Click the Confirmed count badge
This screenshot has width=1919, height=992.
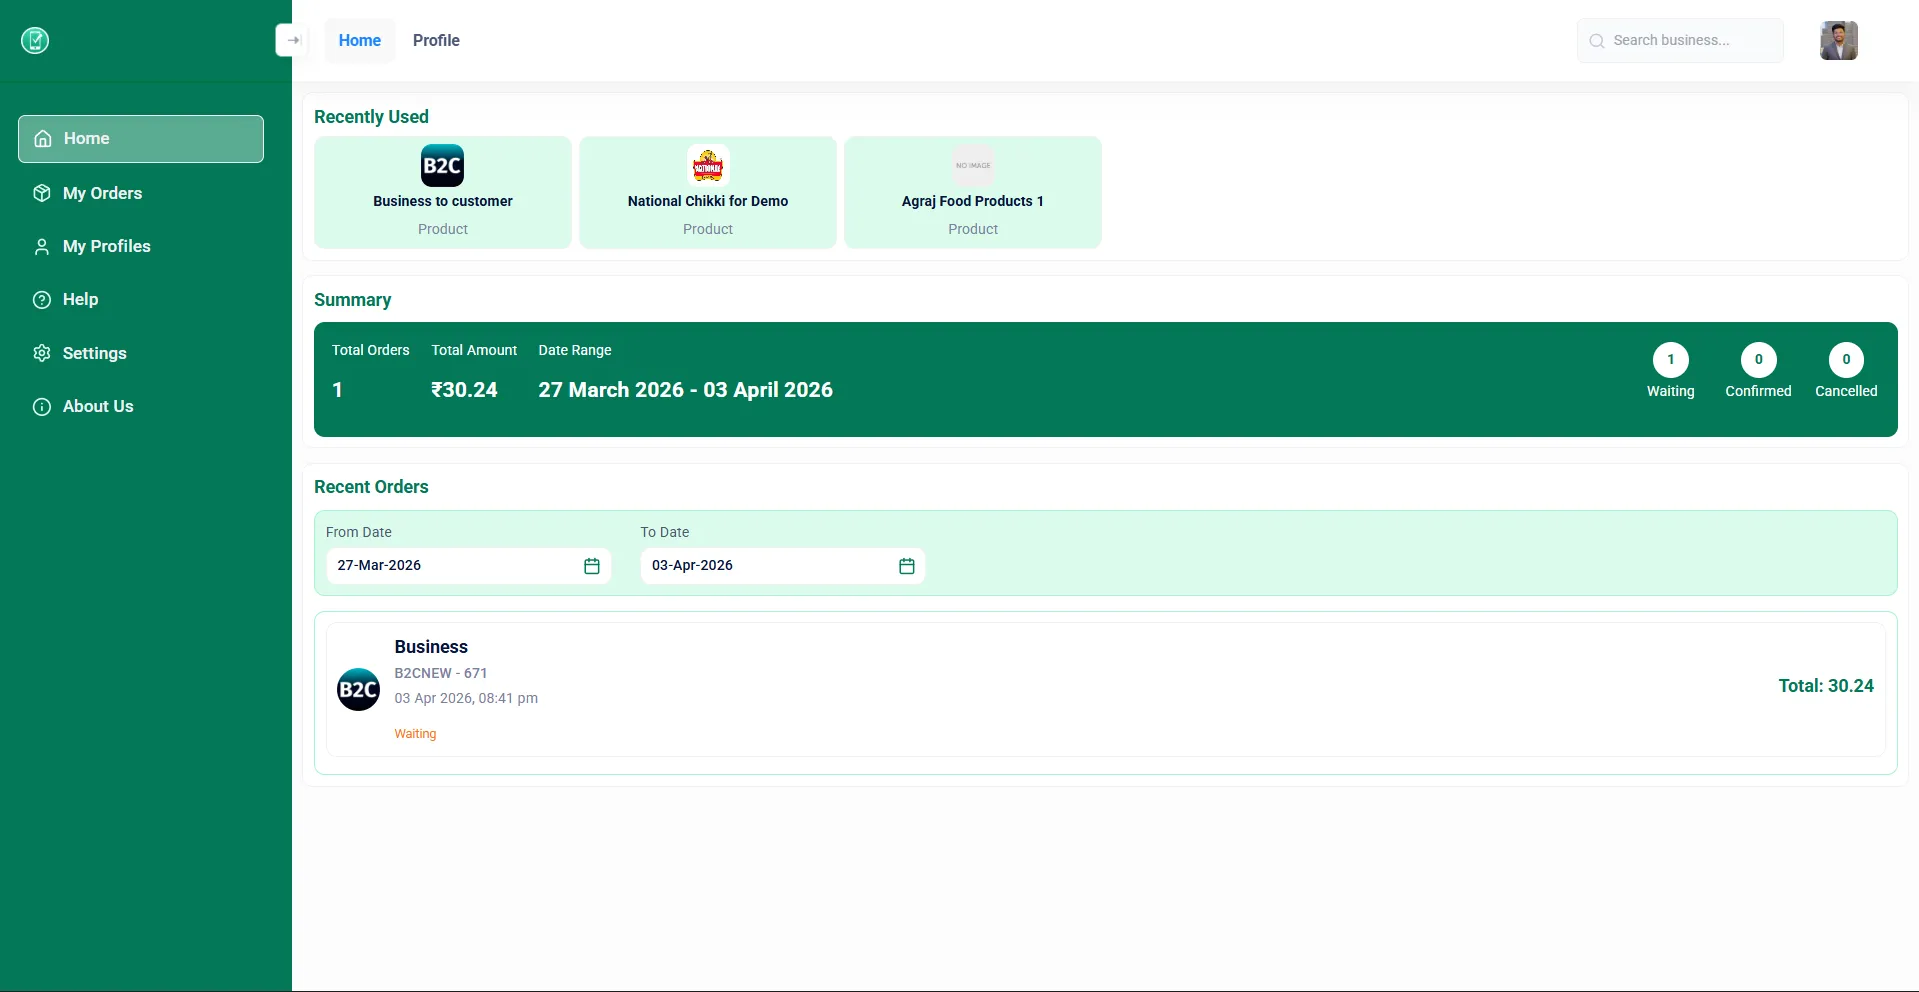tap(1759, 360)
